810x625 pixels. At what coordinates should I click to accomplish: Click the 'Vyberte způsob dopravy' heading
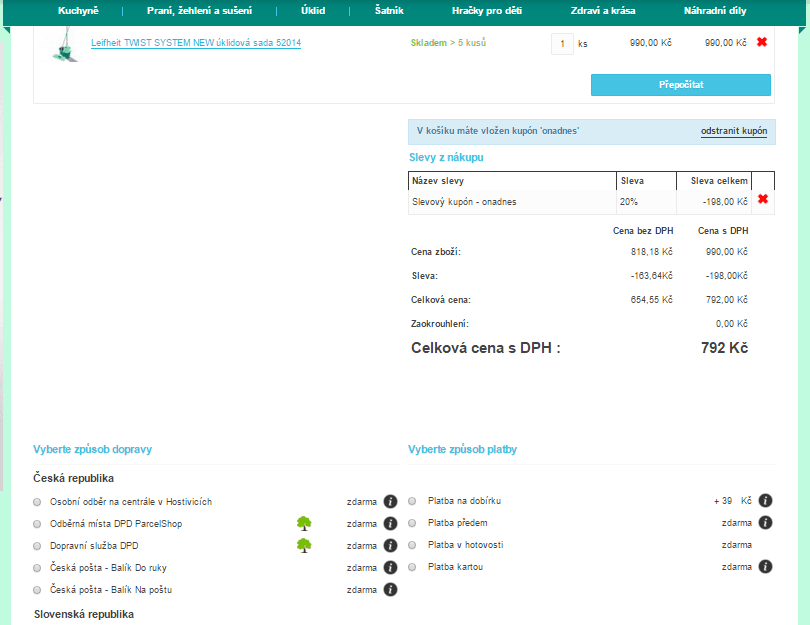click(x=92, y=449)
